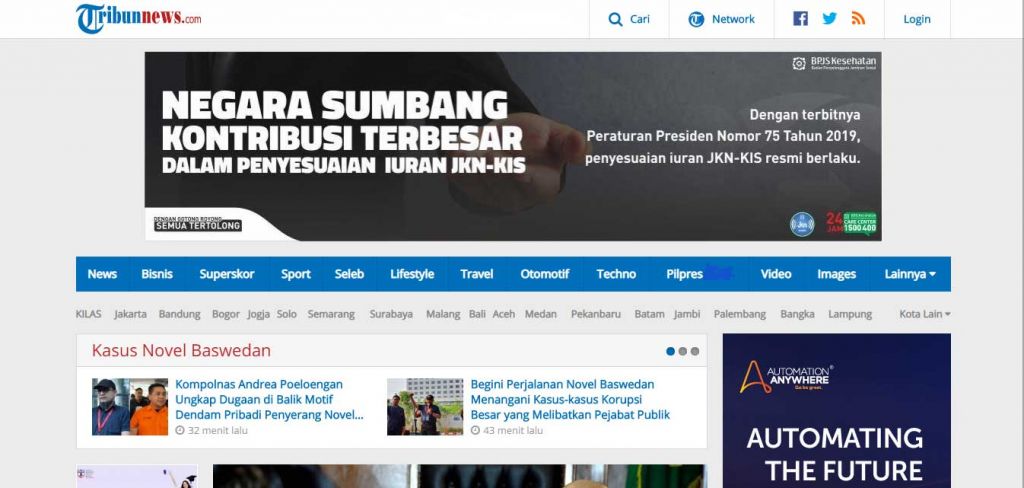Select the Malang city link
Image resolution: width=1024 pixels, height=488 pixels.
click(443, 314)
